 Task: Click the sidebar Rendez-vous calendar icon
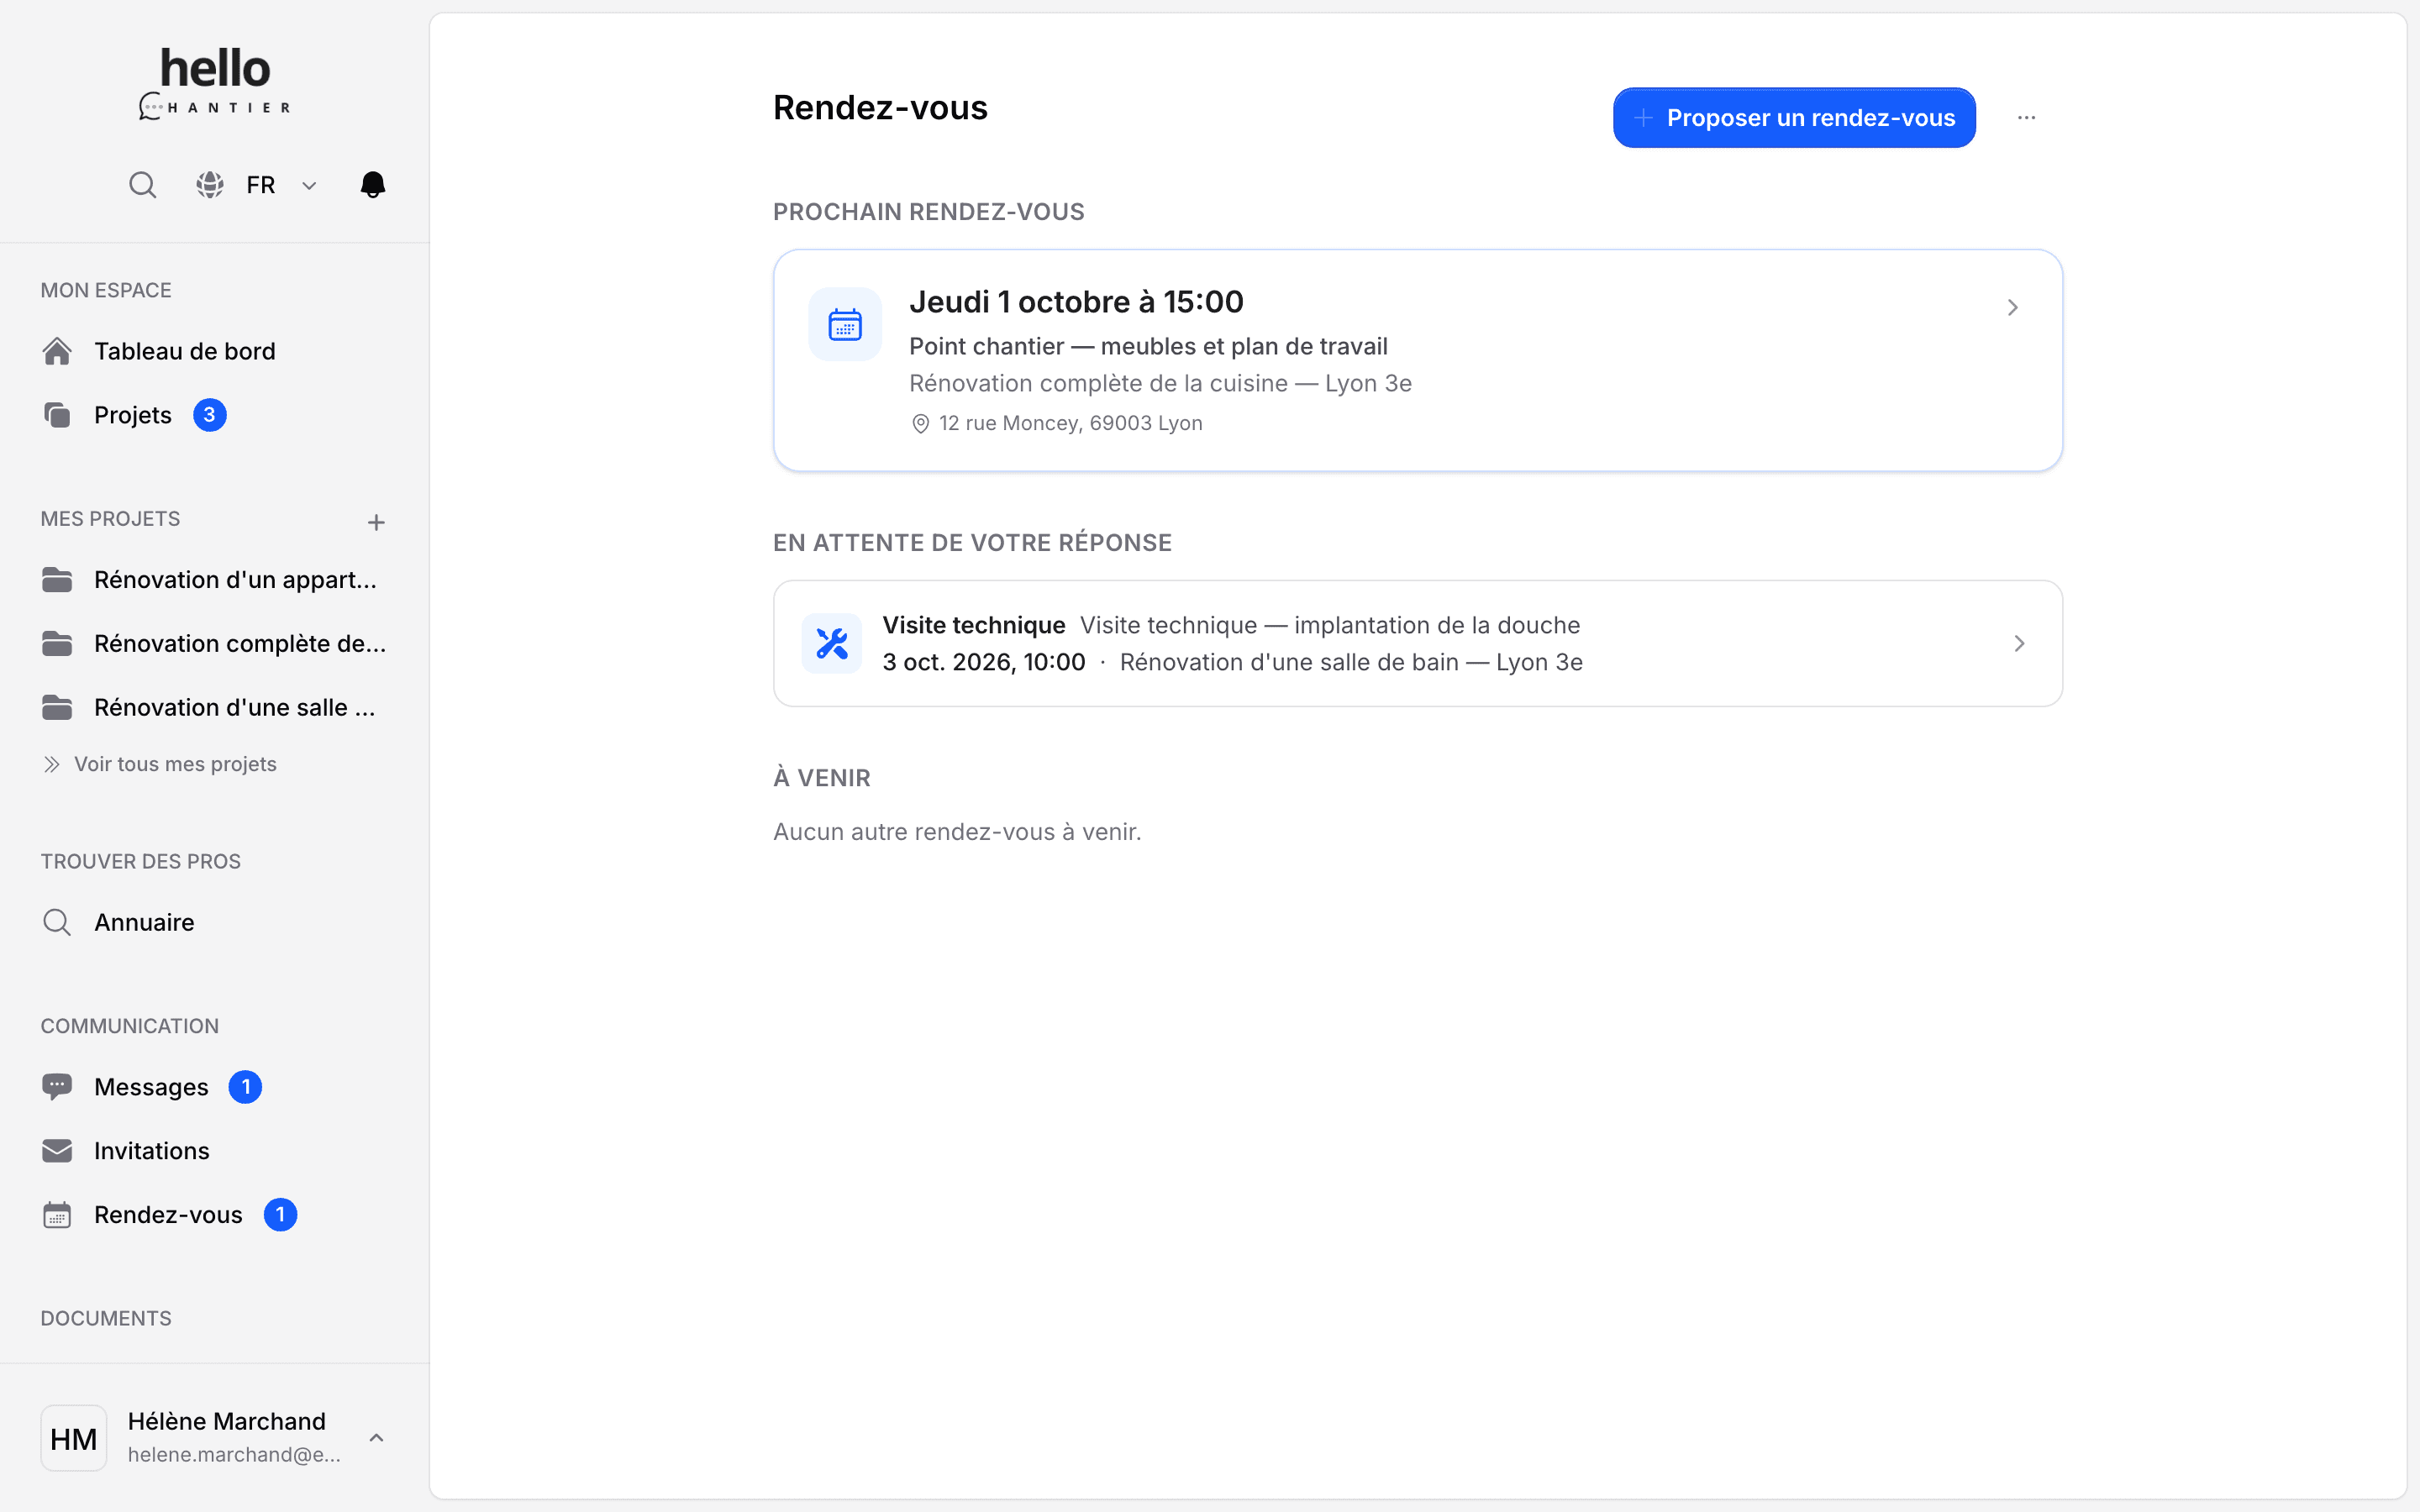57,1215
